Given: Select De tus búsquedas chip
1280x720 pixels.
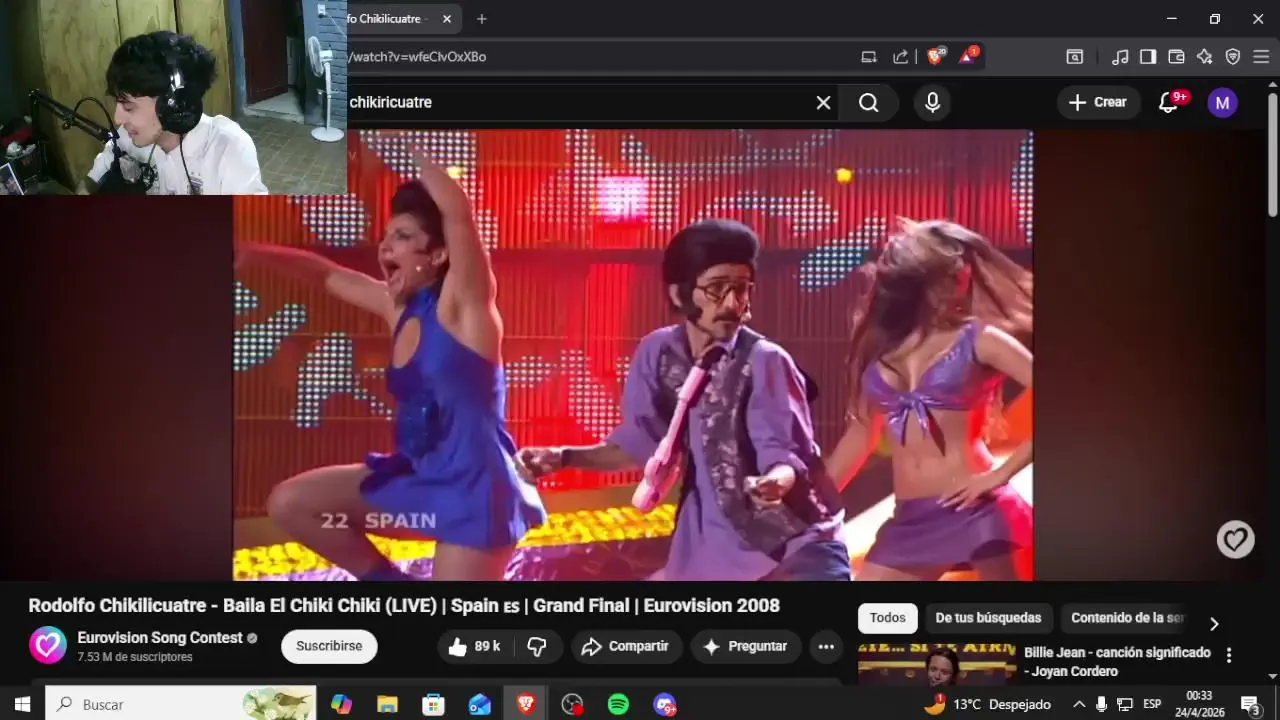Looking at the screenshot, I should click(x=988, y=618).
